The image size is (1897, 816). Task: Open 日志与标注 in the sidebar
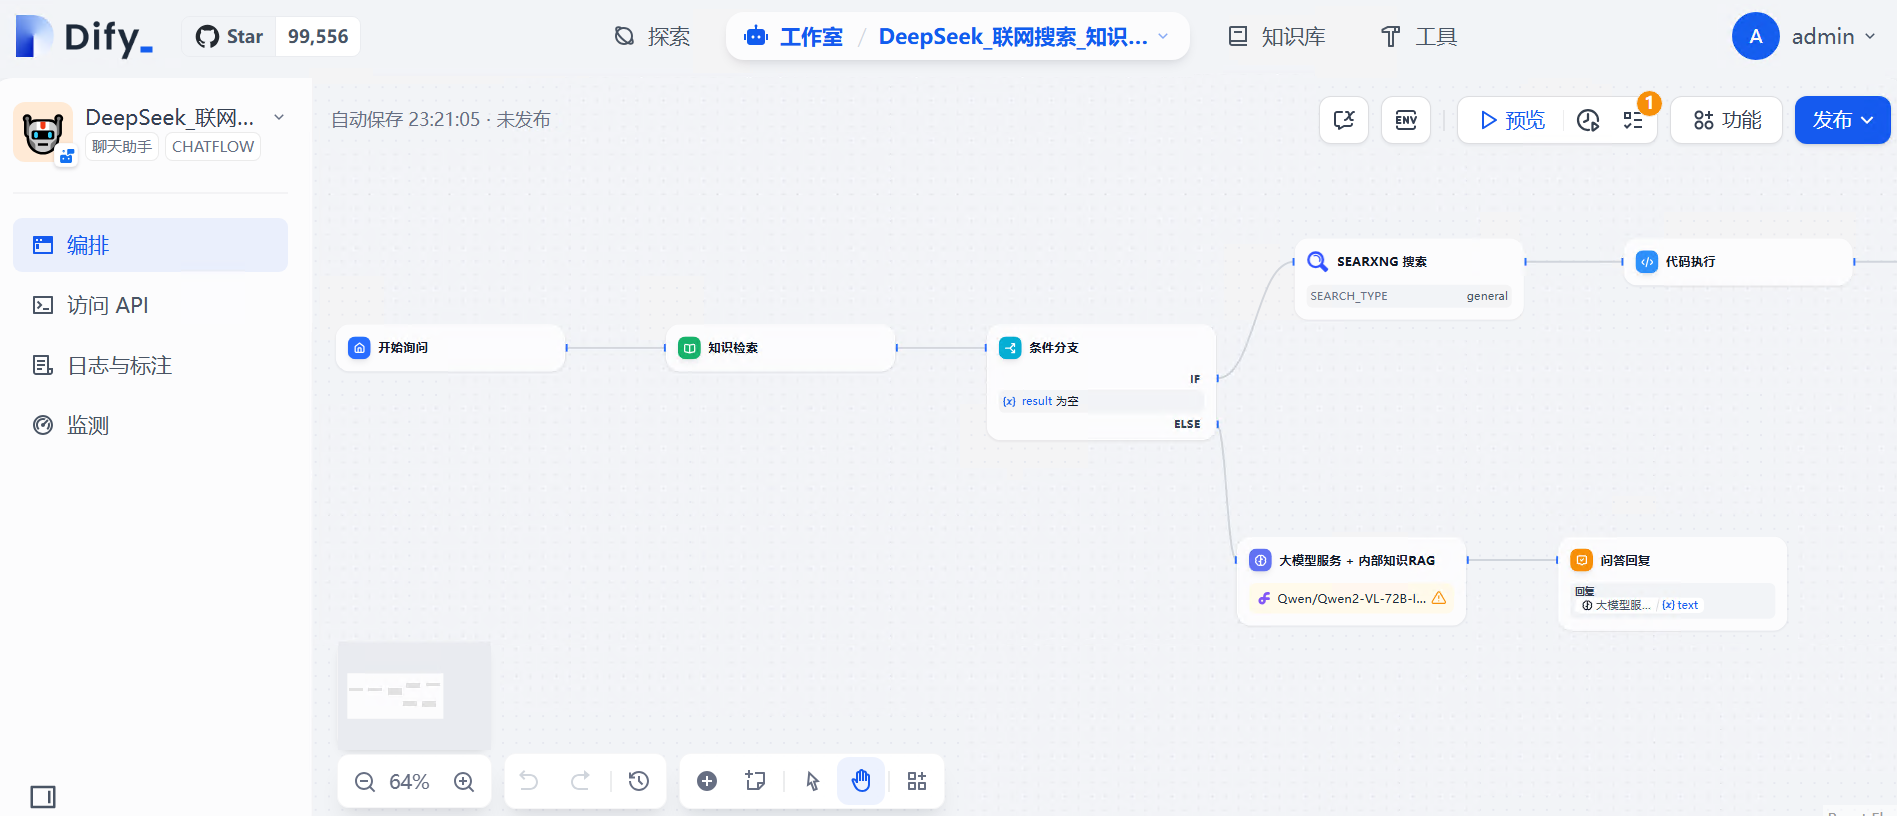click(150, 365)
